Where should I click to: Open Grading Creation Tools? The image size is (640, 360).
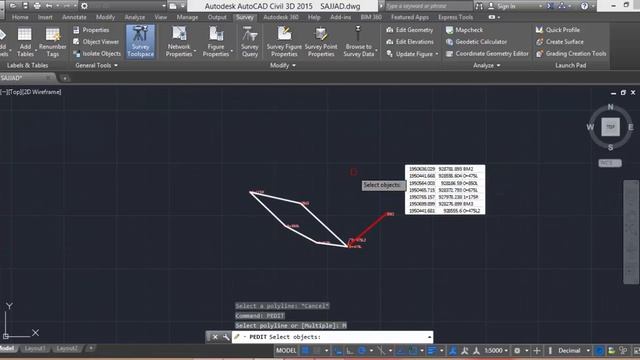571,53
